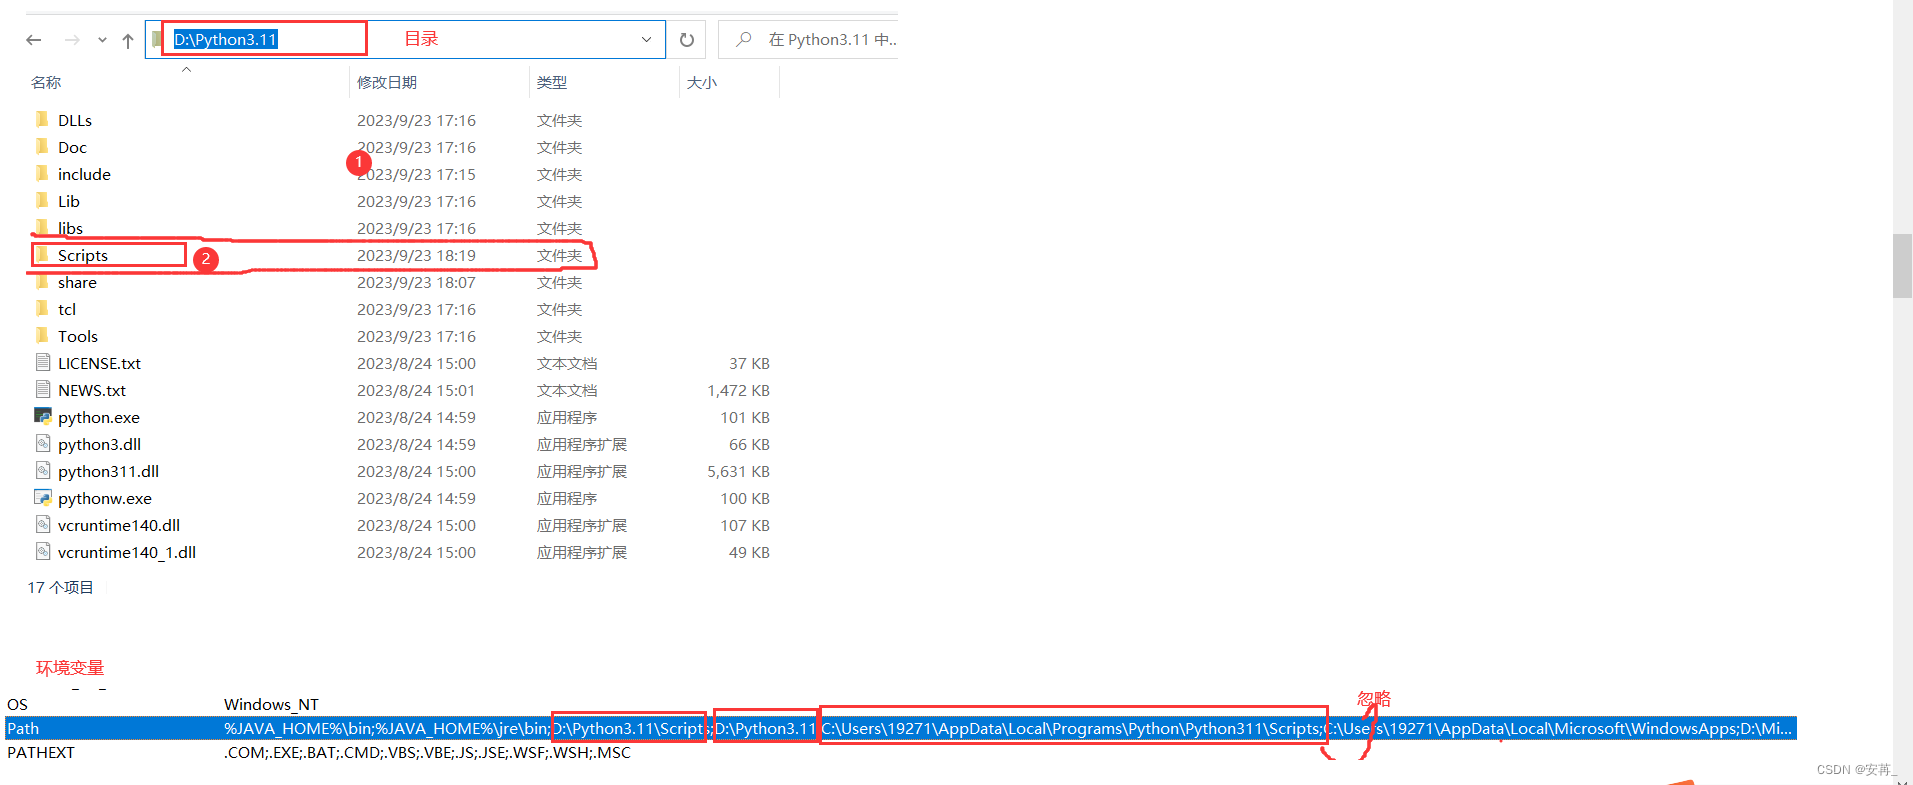Click the python3.dll file icon

[42, 443]
